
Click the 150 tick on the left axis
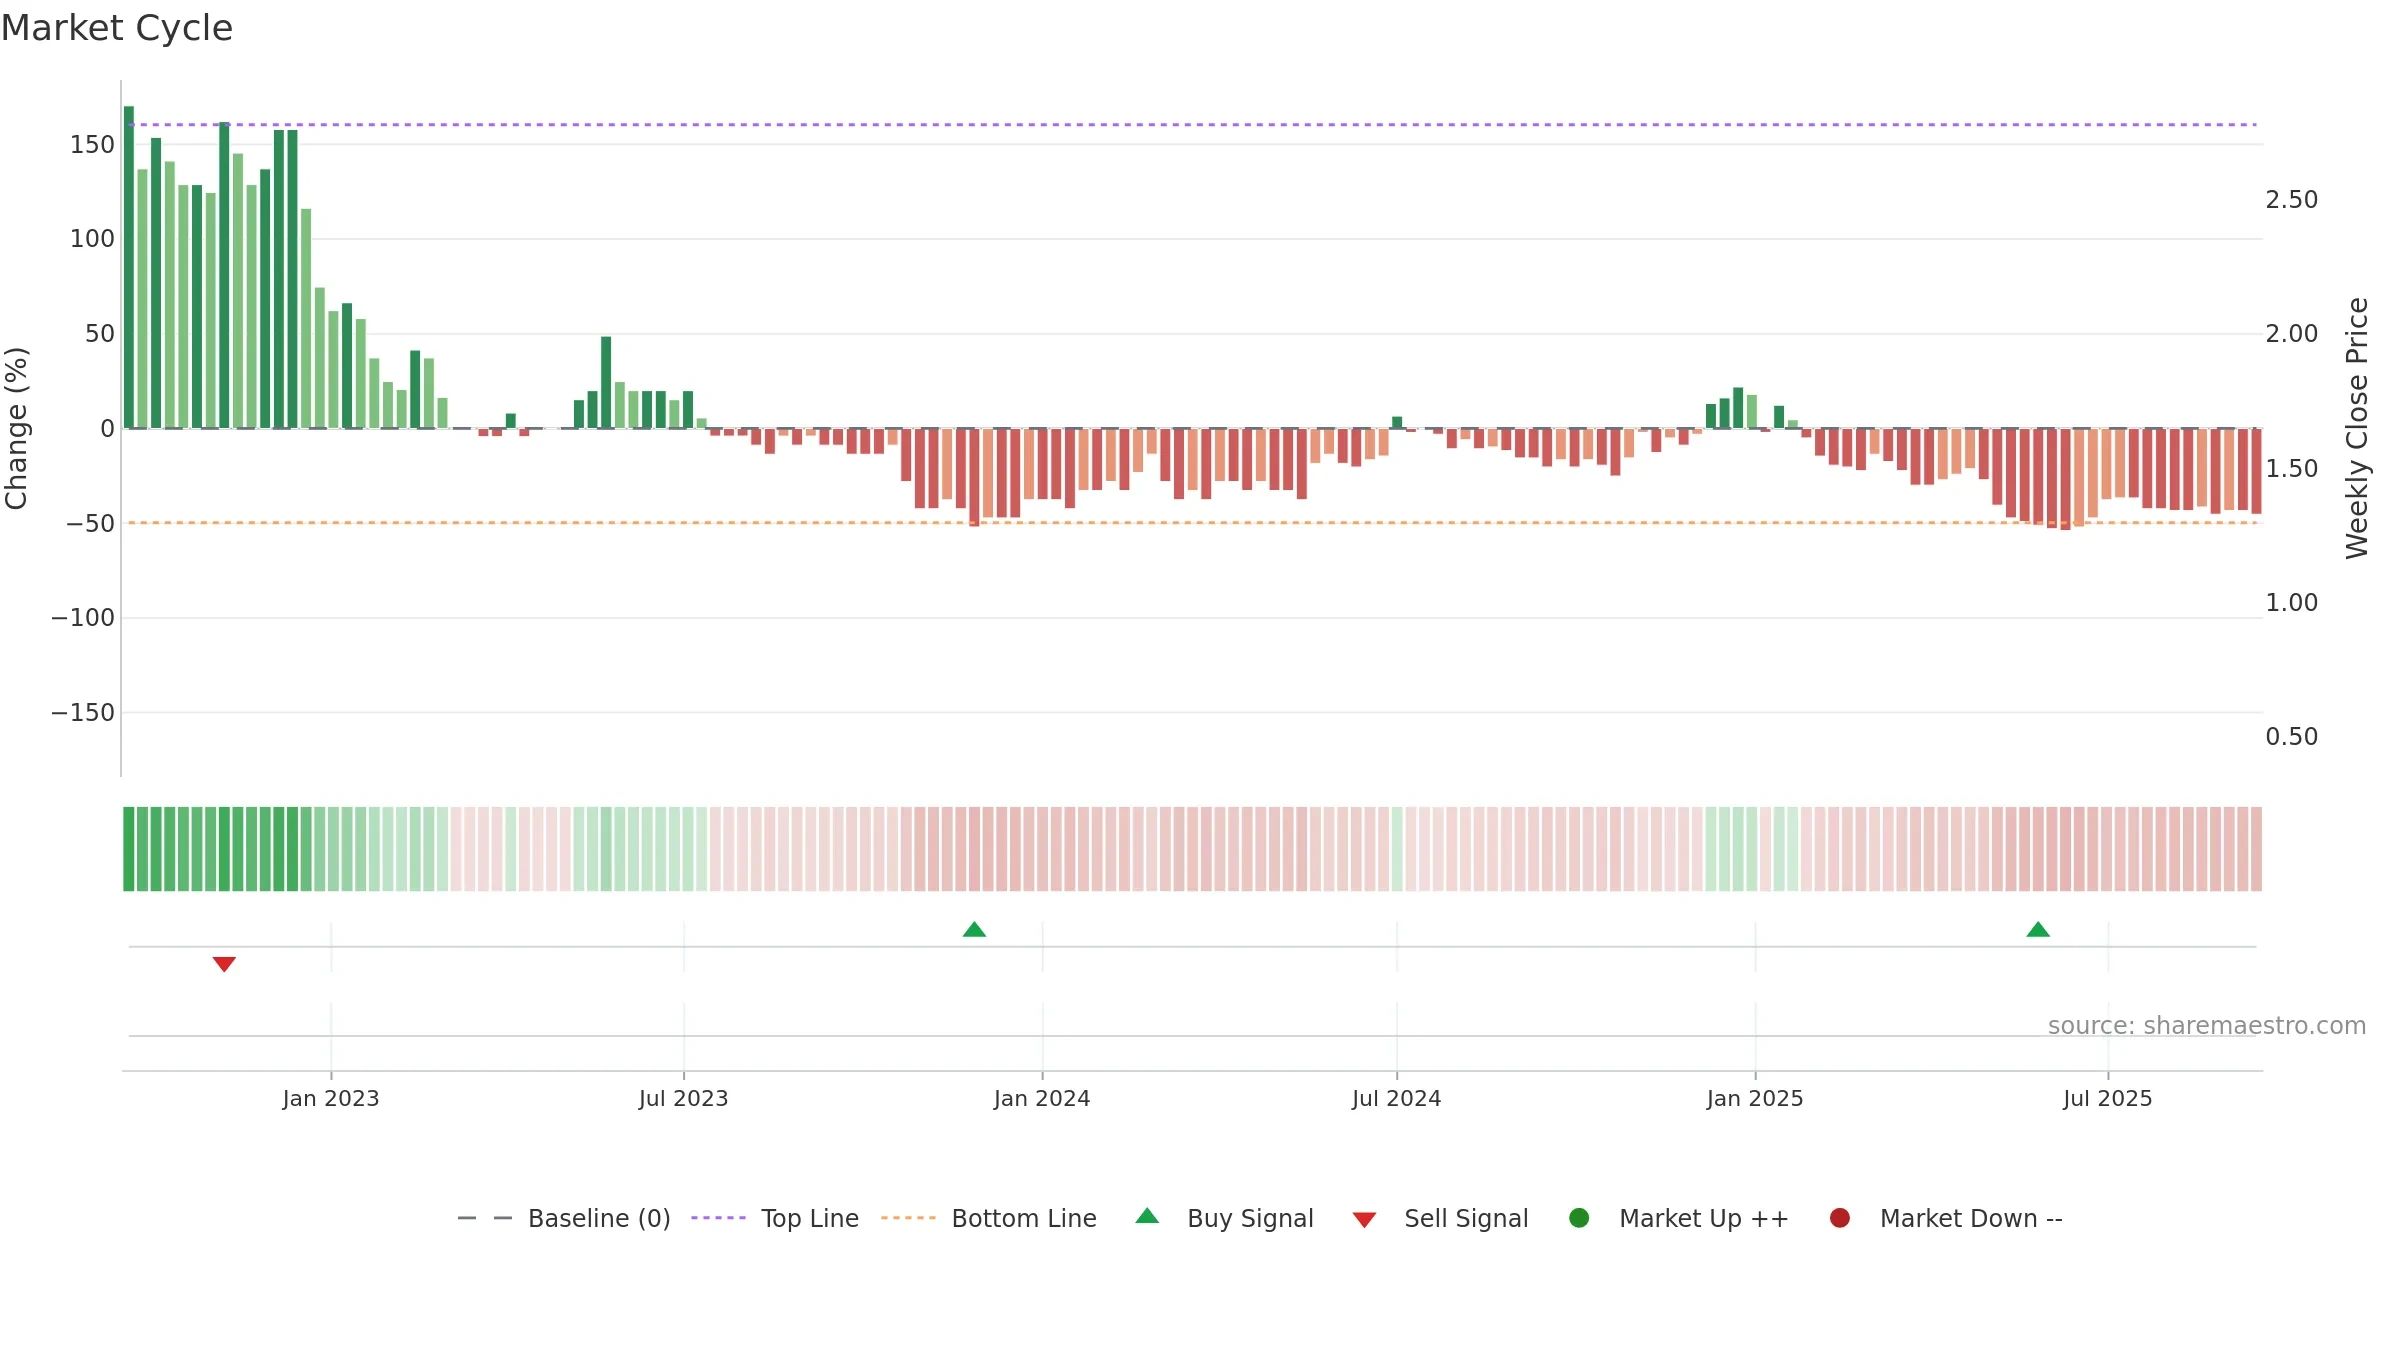[92, 145]
